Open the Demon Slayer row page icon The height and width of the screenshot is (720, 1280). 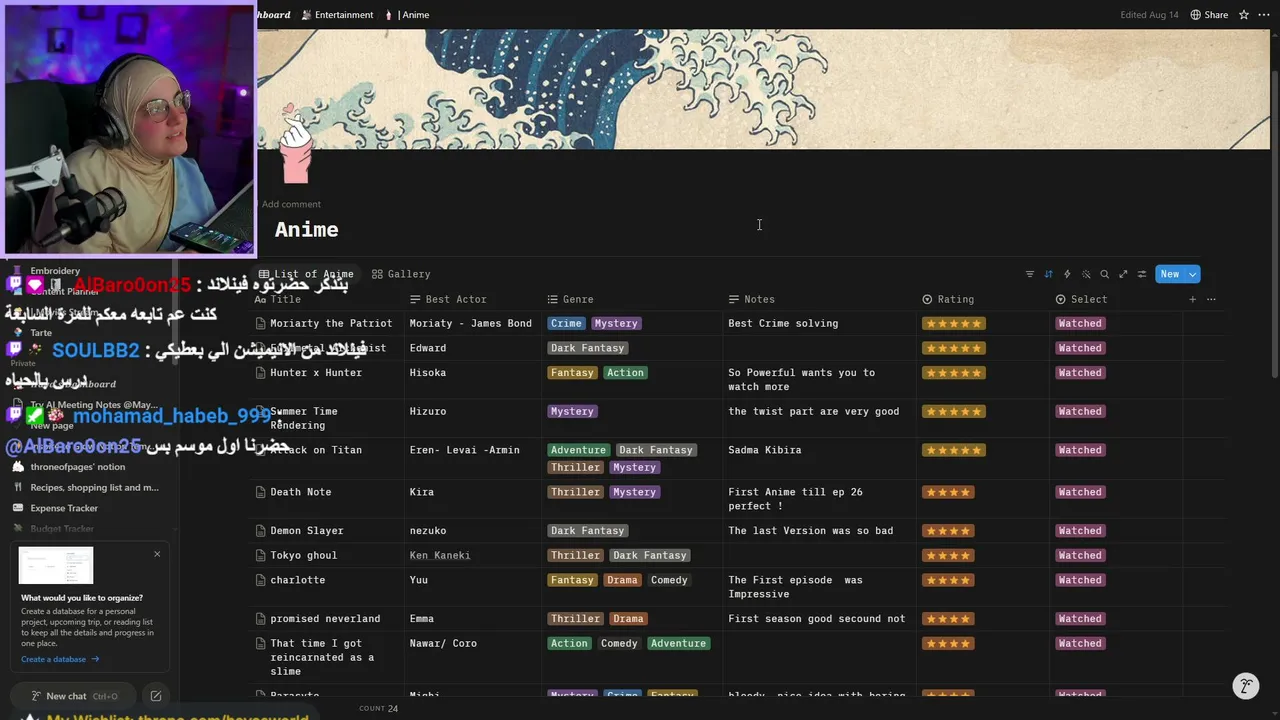[260, 531]
